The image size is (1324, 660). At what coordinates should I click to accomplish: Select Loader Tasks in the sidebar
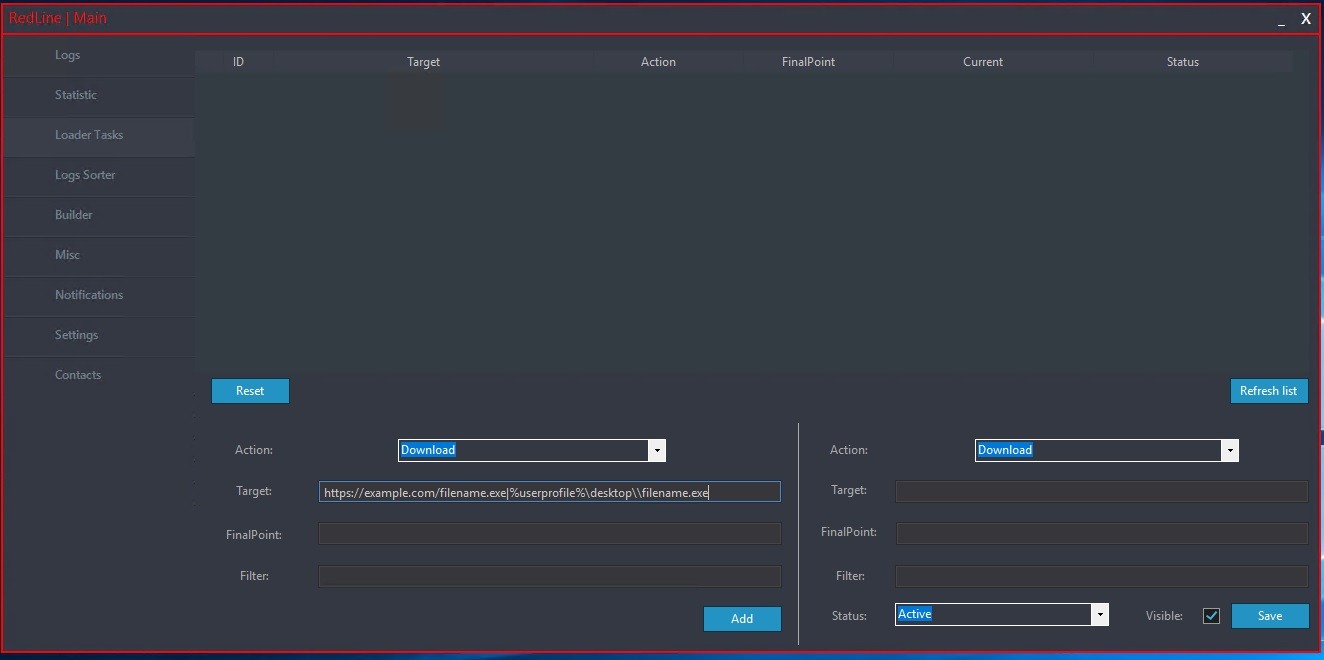click(98, 135)
